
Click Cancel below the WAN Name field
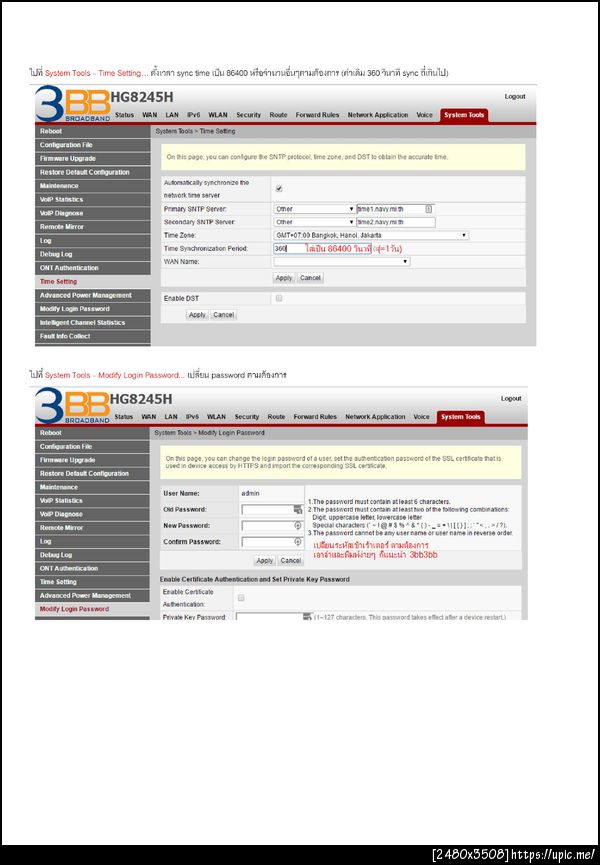310,278
